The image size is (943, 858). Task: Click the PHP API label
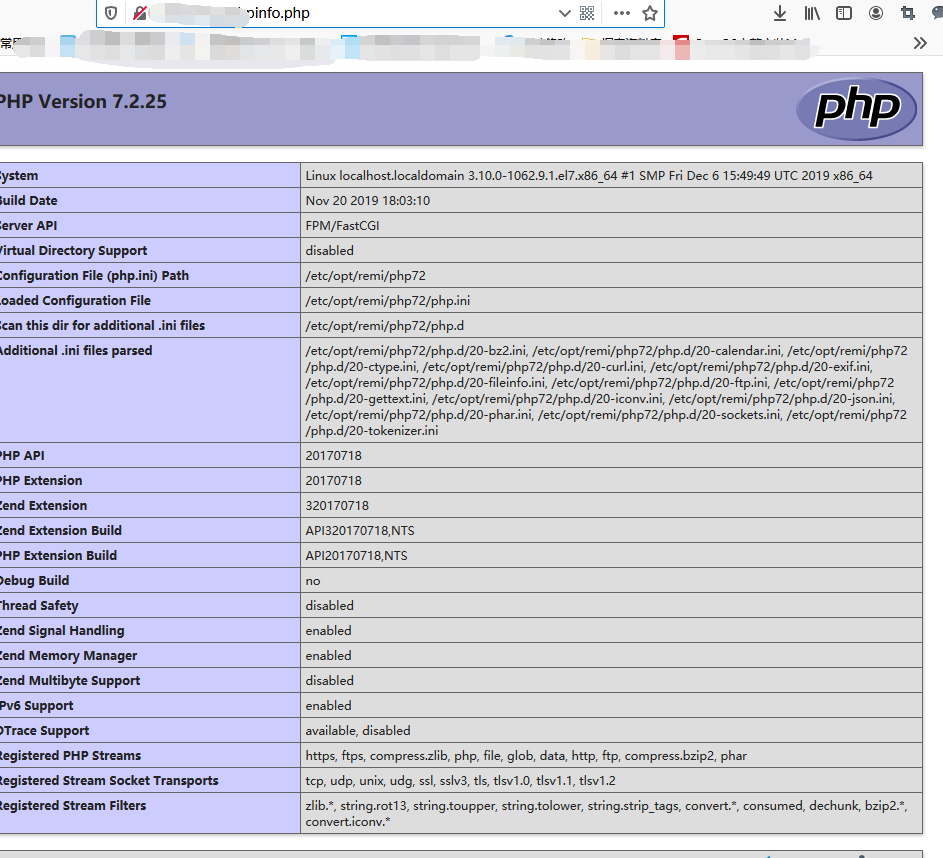[x=22, y=456]
